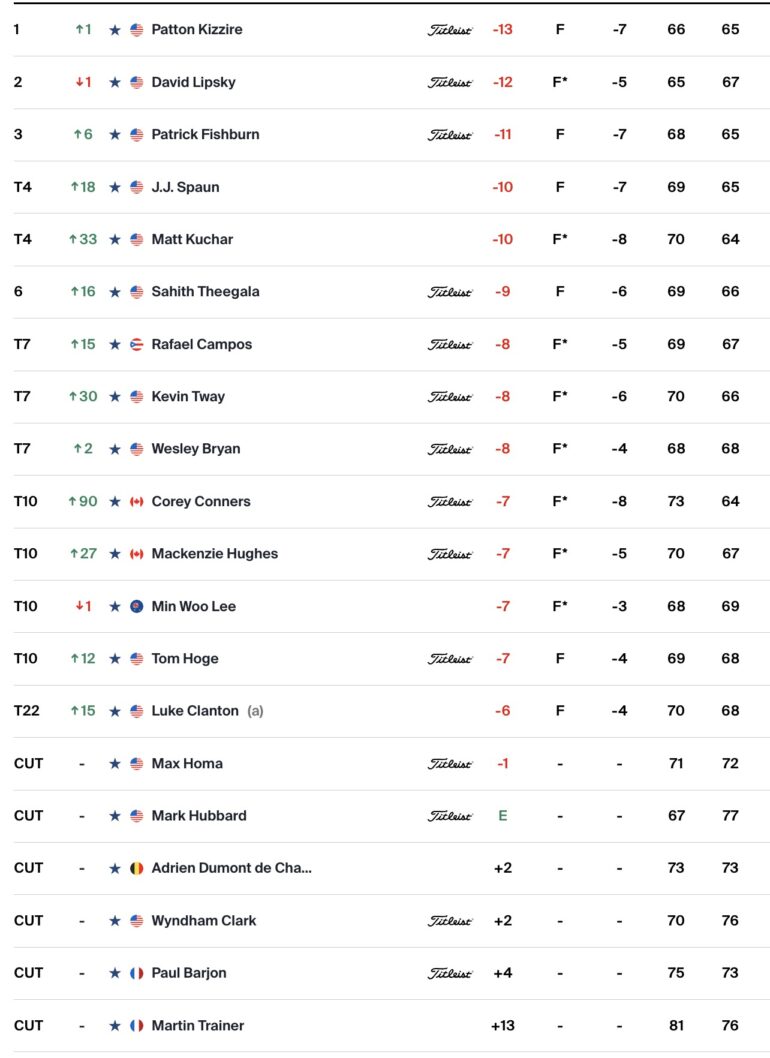
Task: Click Wyndham Clark total score +2
Action: point(503,920)
